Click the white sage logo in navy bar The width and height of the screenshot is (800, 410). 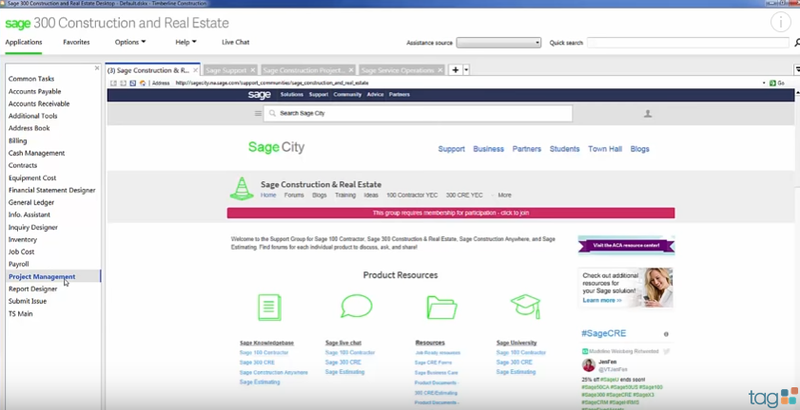(x=259, y=95)
